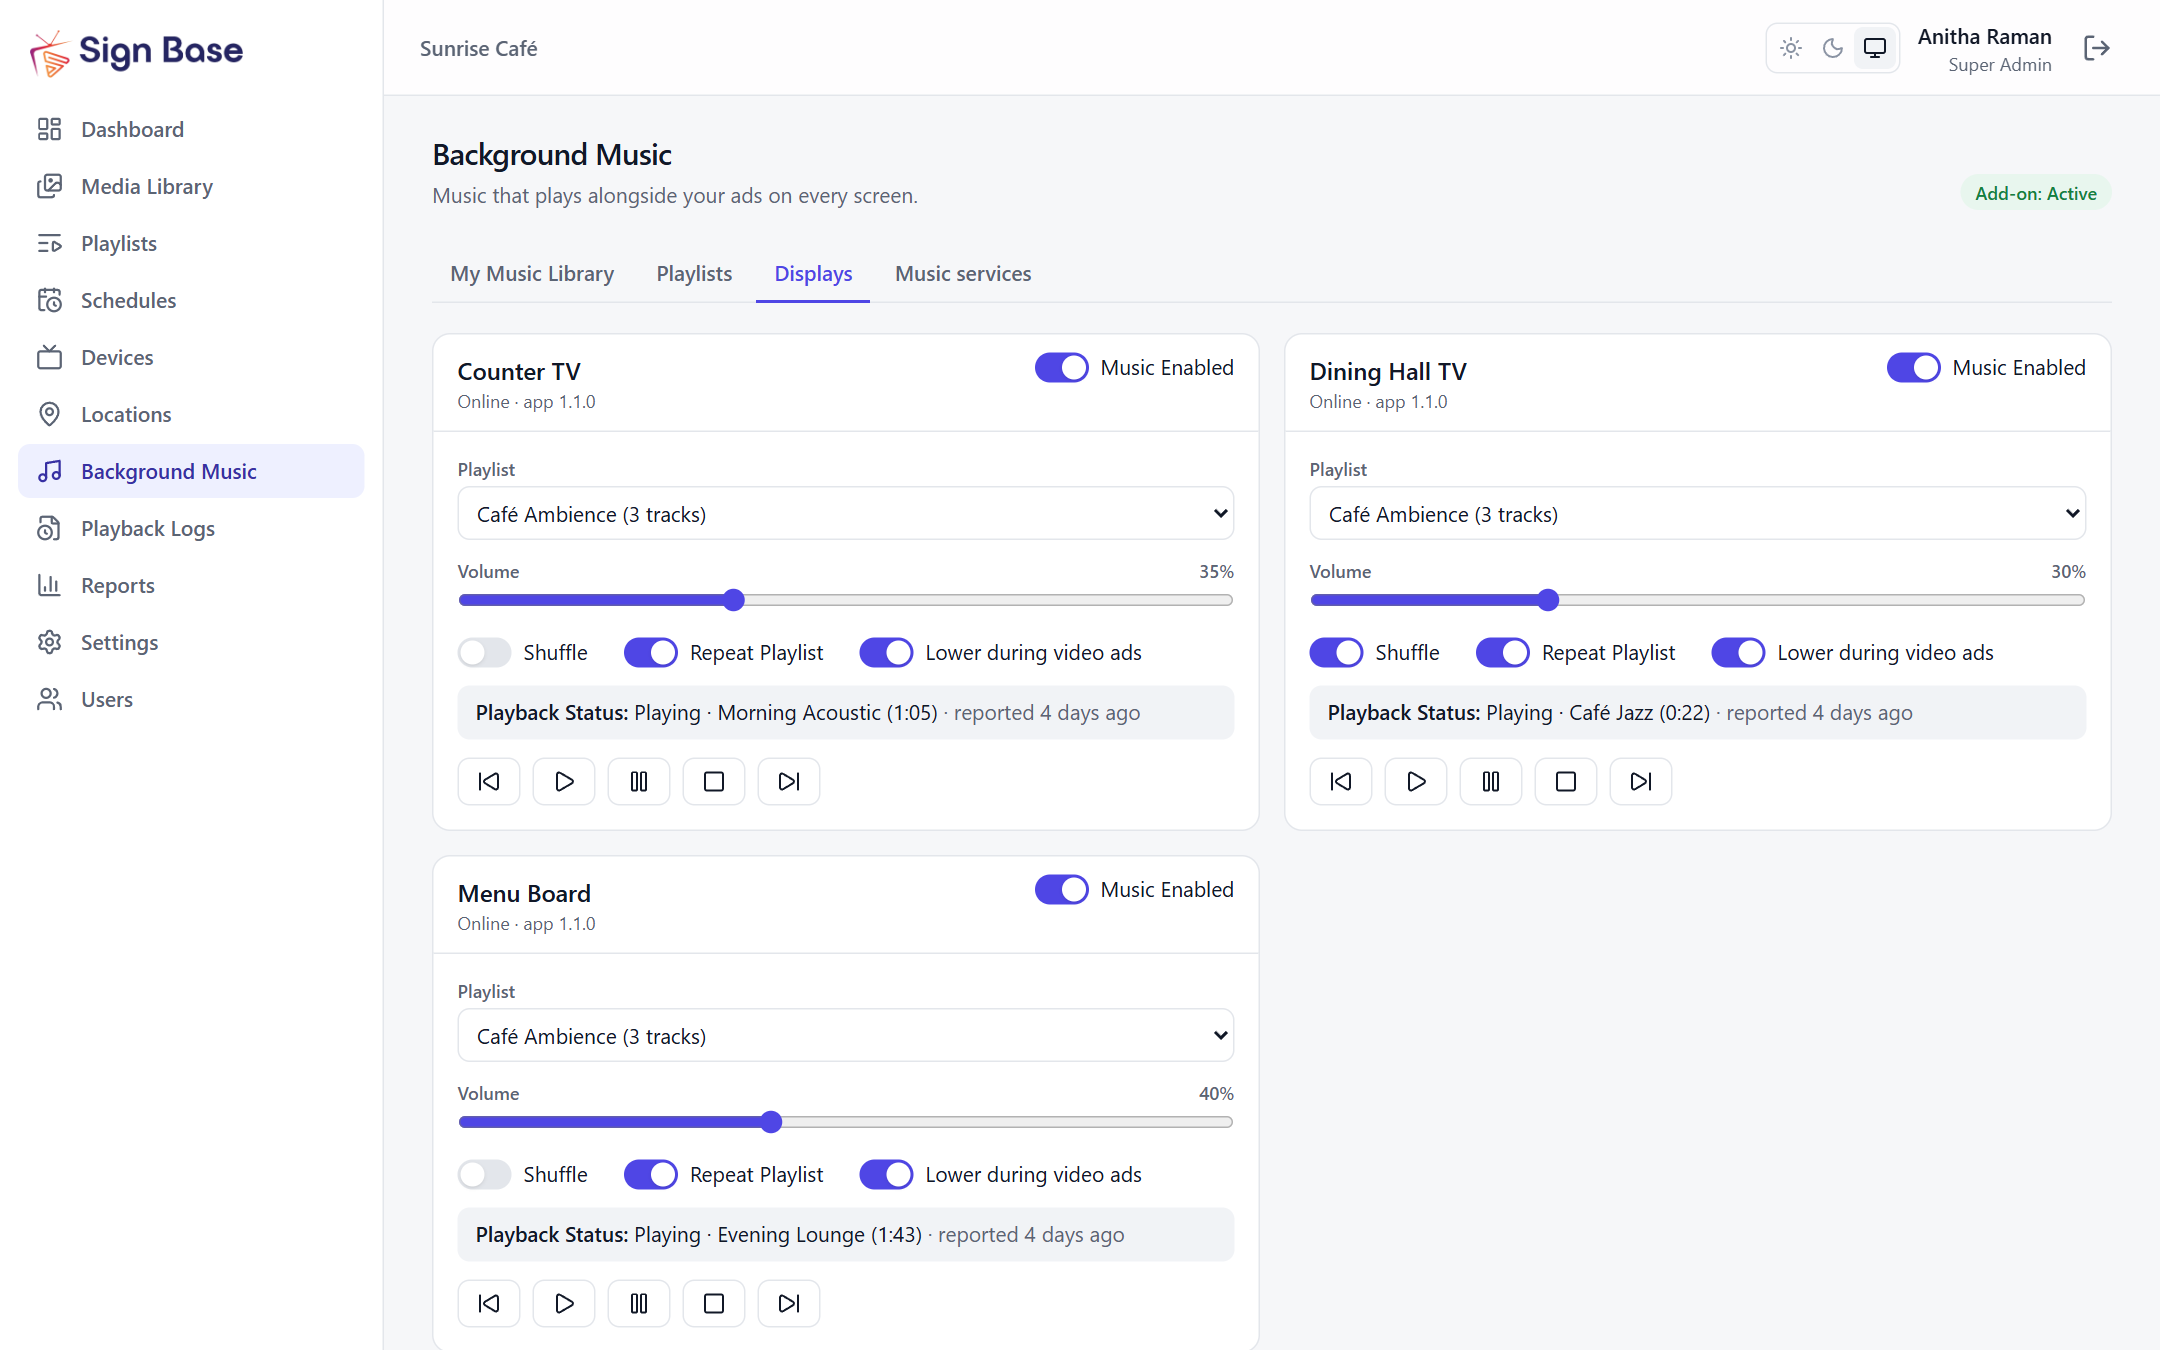Image resolution: width=2160 pixels, height=1350 pixels.
Task: Switch to My Music Library tab
Action: pyautogui.click(x=532, y=274)
